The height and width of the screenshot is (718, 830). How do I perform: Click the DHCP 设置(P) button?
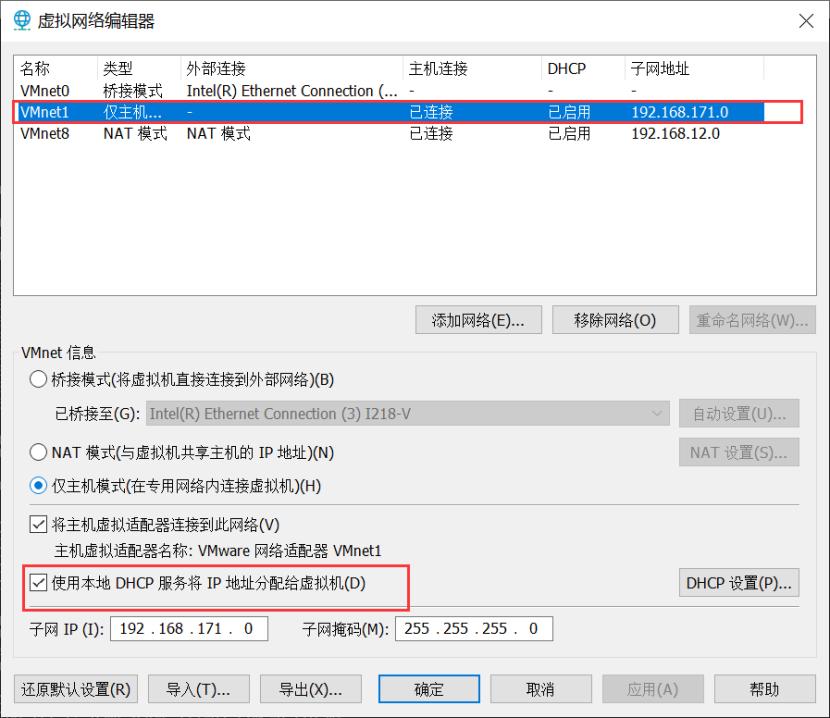coord(739,583)
